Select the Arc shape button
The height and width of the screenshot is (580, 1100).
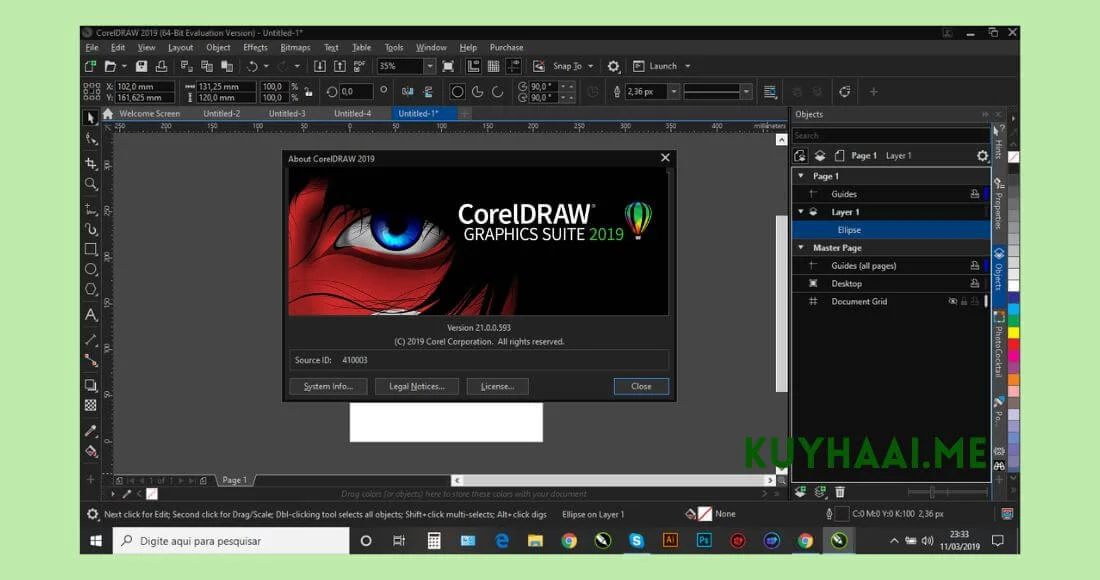pyautogui.click(x=497, y=91)
